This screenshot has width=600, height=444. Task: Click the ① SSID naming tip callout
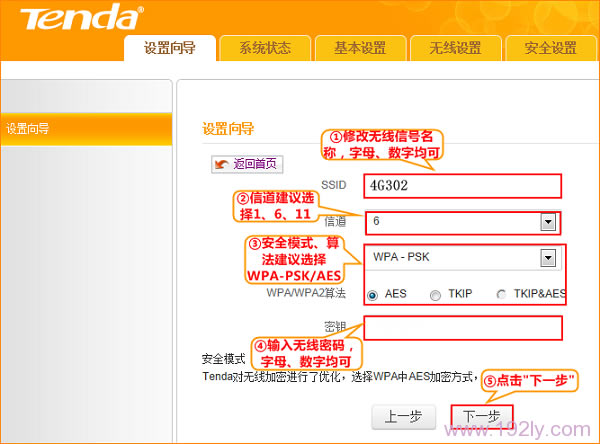(384, 145)
